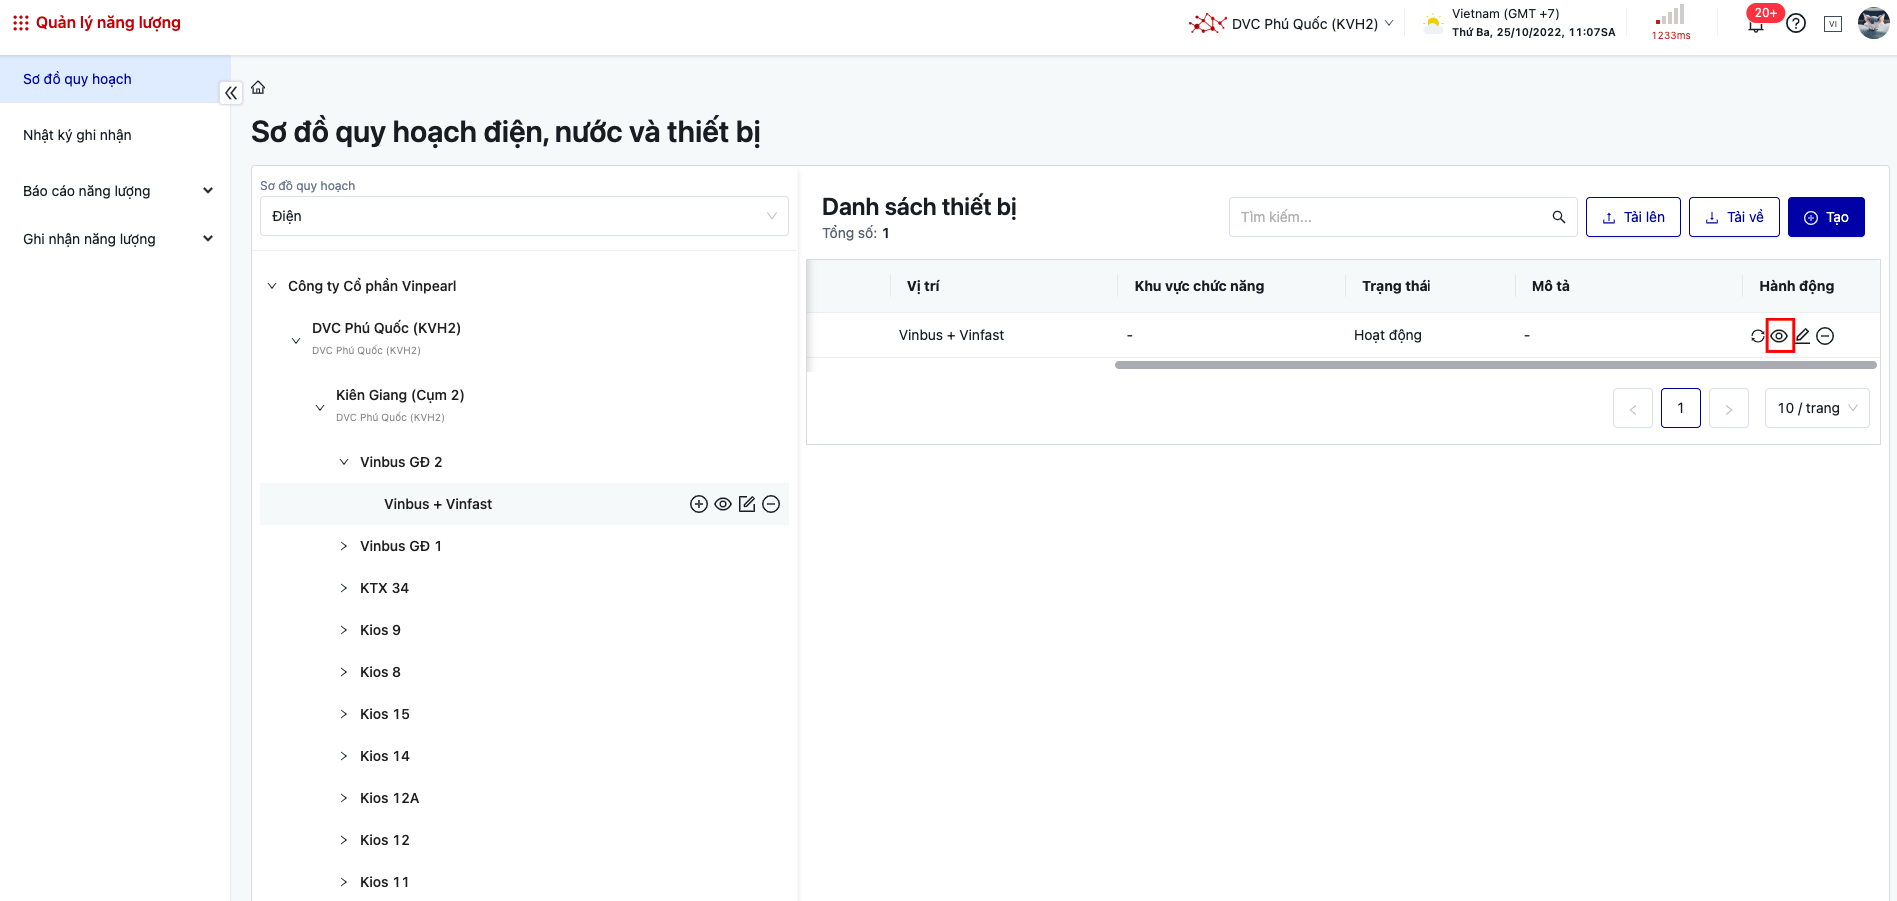Image resolution: width=1897 pixels, height=901 pixels.
Task: Click the weather icon in header
Action: [1433, 23]
